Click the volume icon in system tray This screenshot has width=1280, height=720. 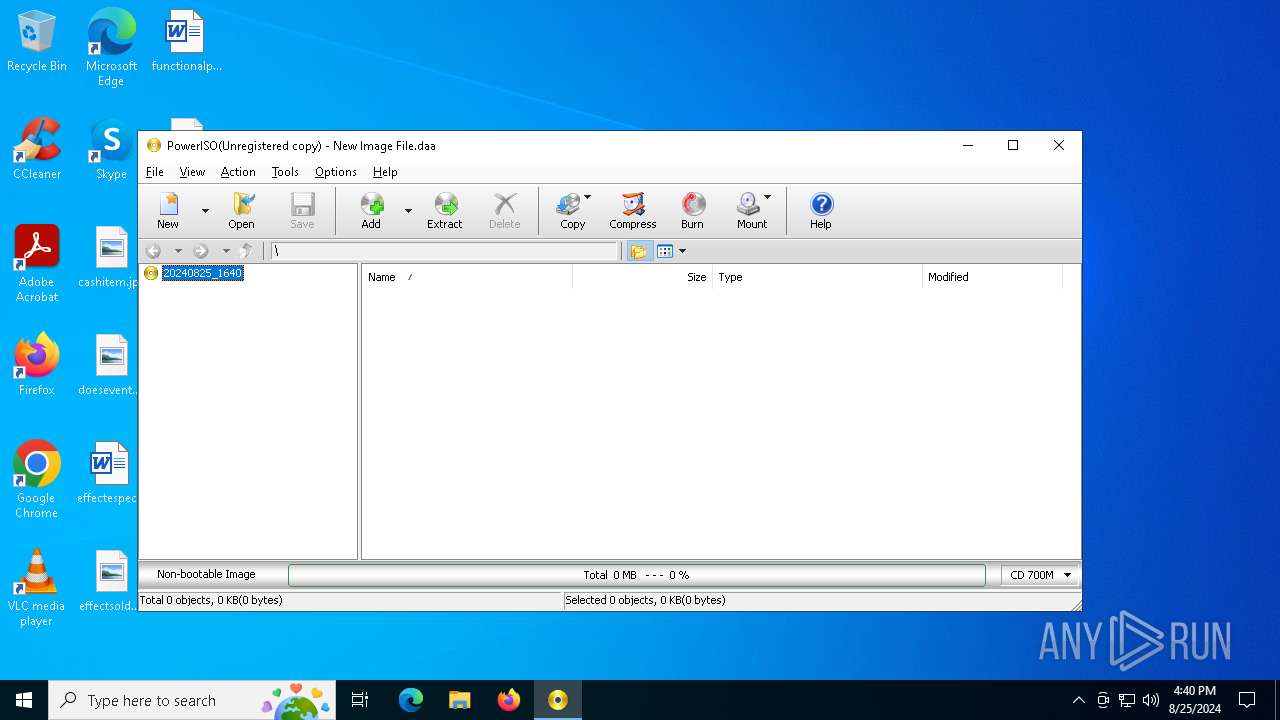click(1151, 700)
